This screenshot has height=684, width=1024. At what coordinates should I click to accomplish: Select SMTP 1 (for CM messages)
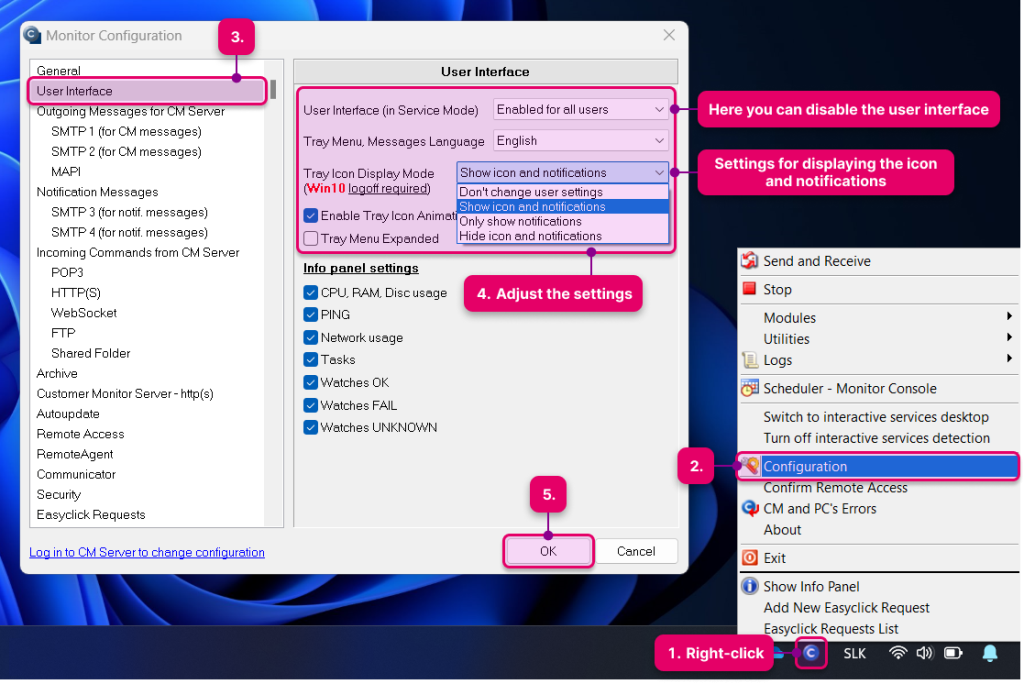[x=127, y=131]
